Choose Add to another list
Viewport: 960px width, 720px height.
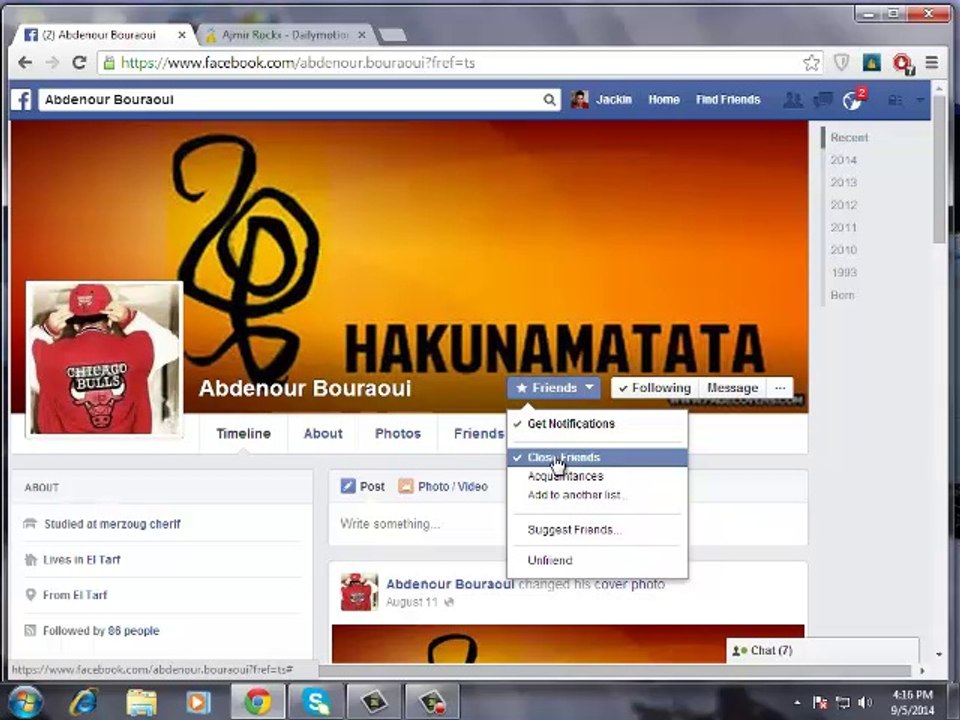coord(597,495)
